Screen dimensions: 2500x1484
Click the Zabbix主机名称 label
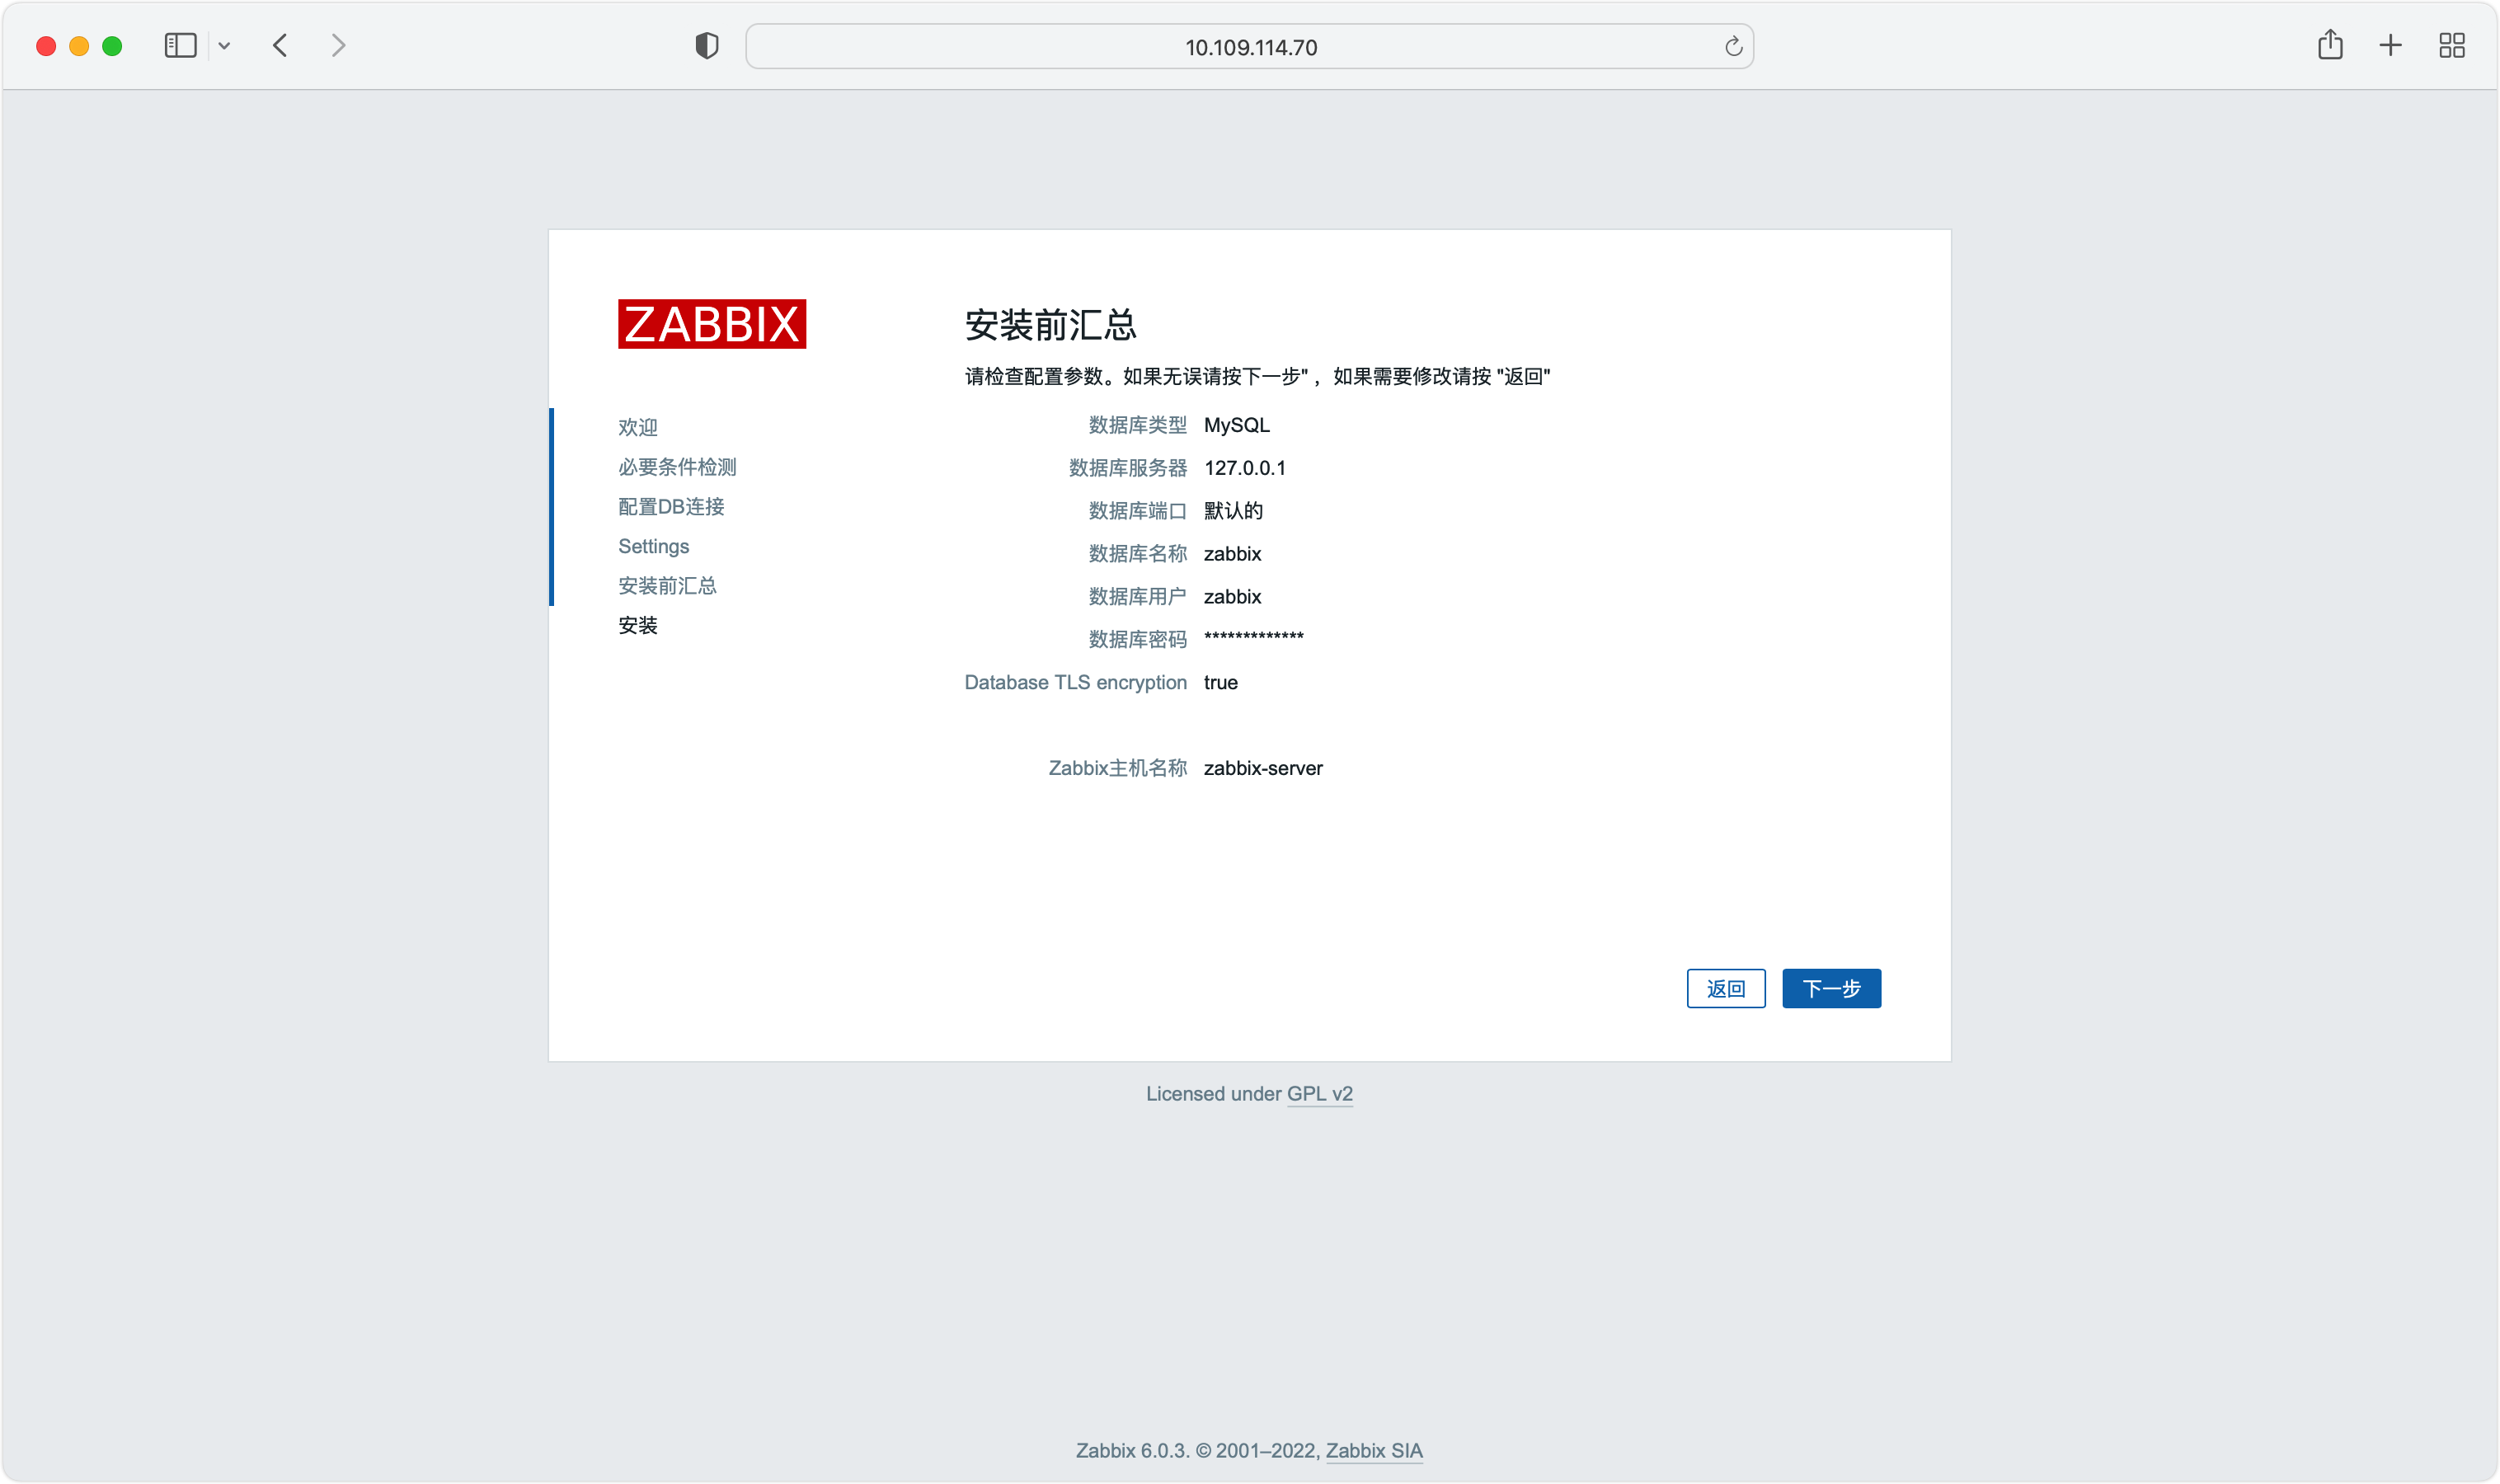[x=1118, y=768]
